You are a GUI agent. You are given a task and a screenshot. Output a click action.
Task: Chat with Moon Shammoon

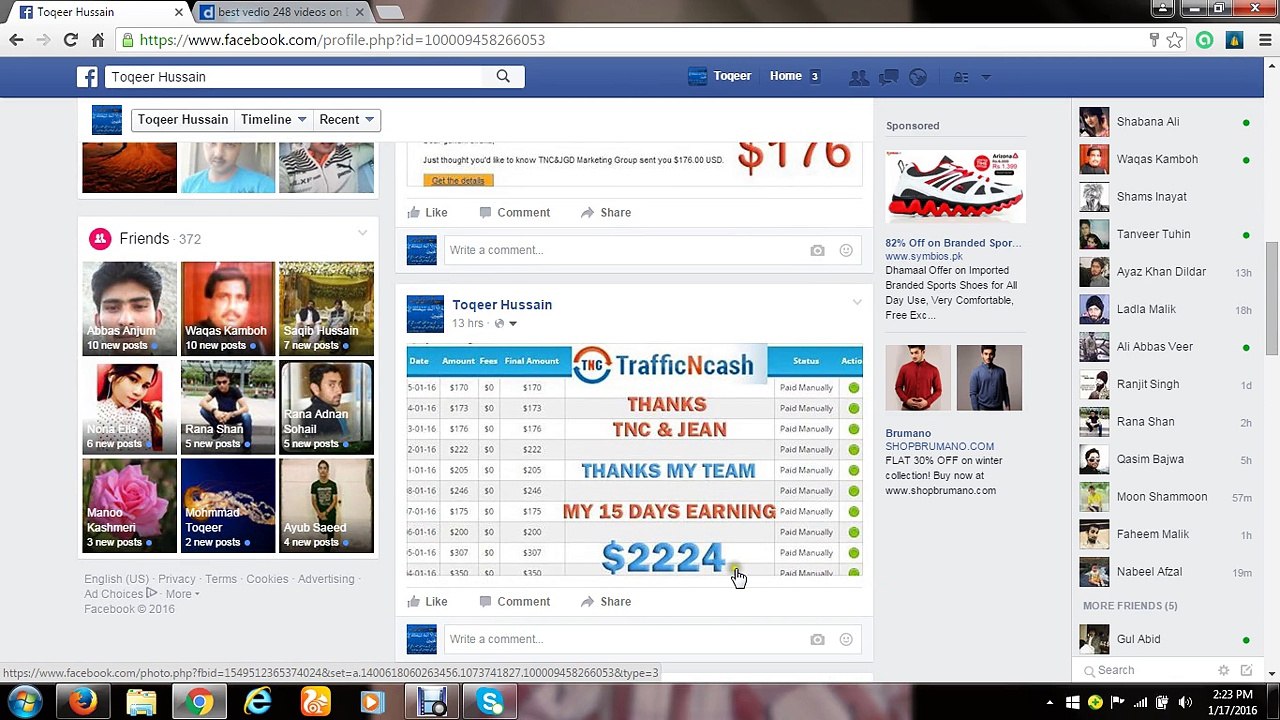1166,497
